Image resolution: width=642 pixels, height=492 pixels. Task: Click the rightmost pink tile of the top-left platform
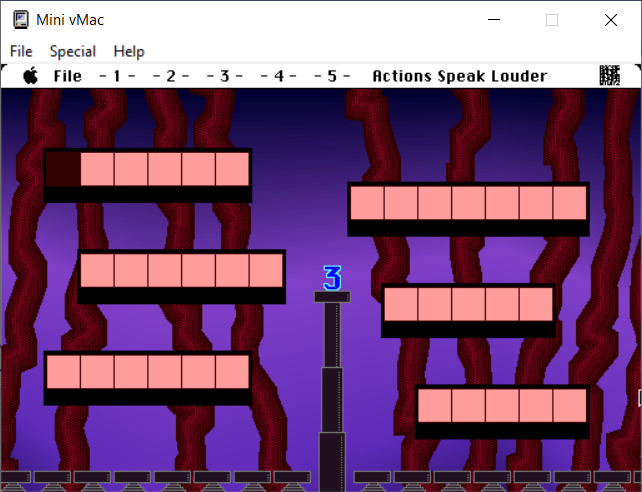(x=232, y=169)
